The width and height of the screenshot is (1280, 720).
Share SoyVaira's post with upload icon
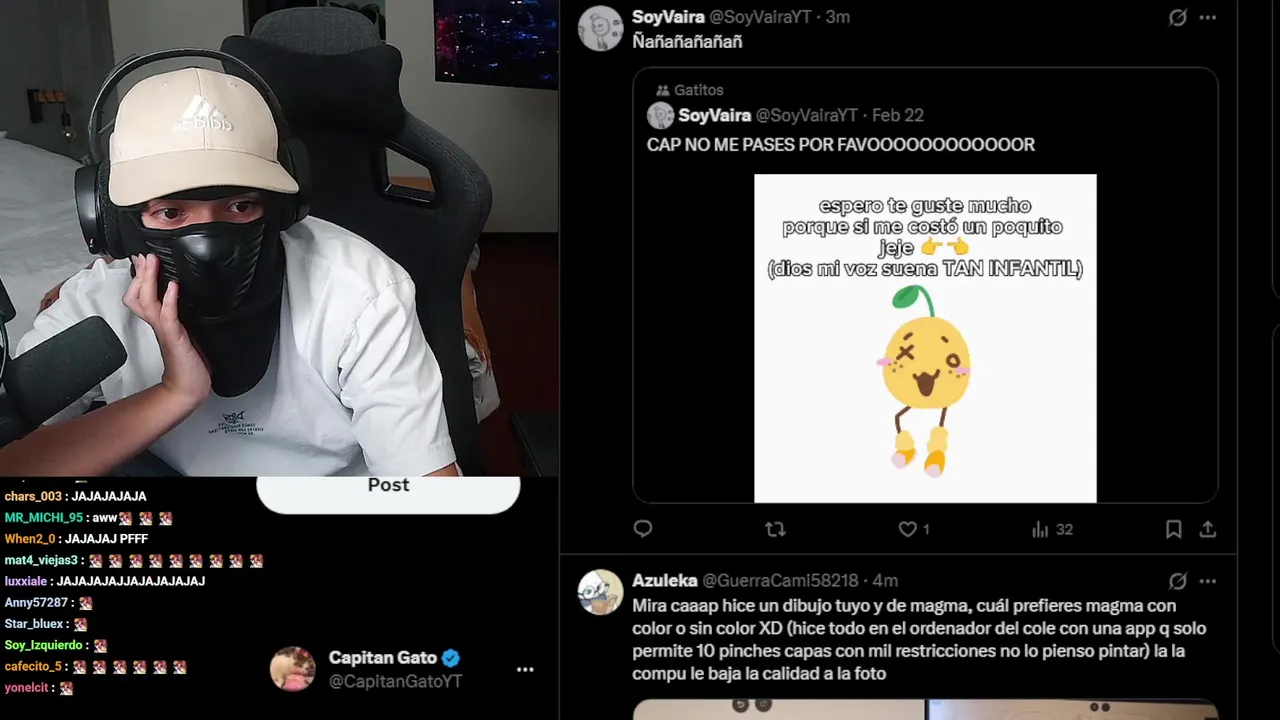(x=1208, y=529)
